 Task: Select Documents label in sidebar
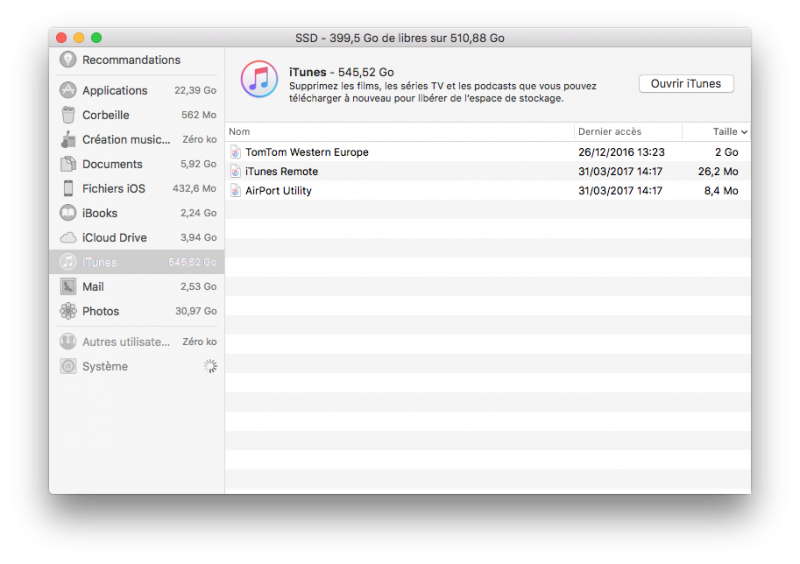point(112,164)
